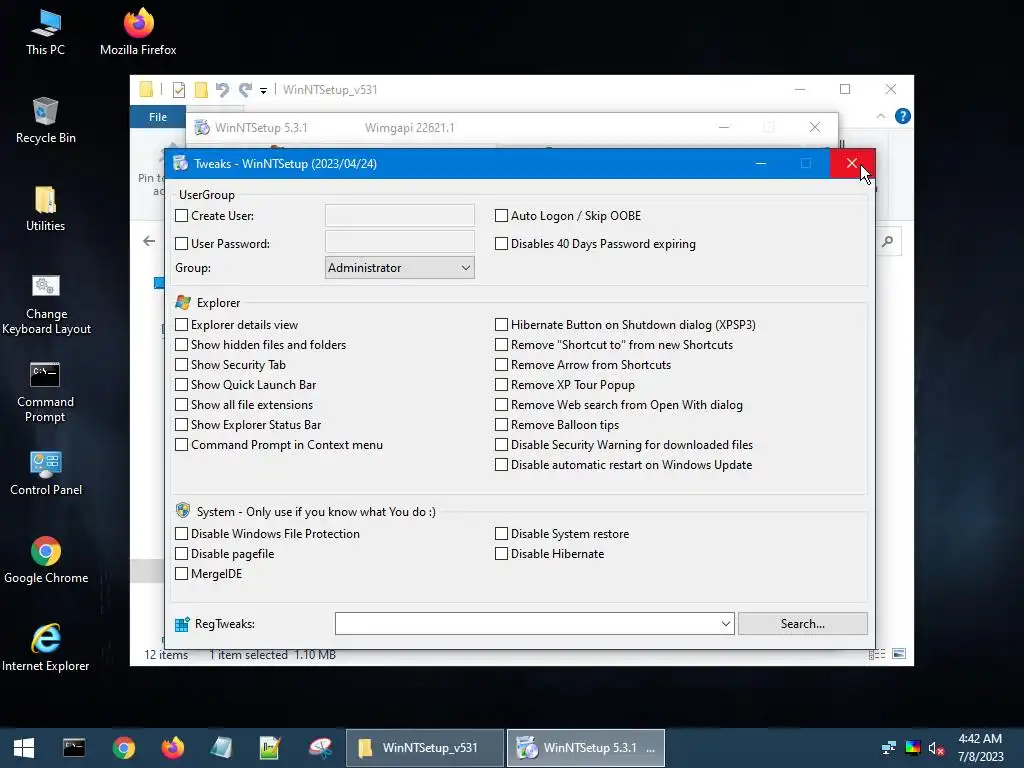1024x768 pixels.
Task: Launch Mozilla Firefox from desktop
Action: 138,32
